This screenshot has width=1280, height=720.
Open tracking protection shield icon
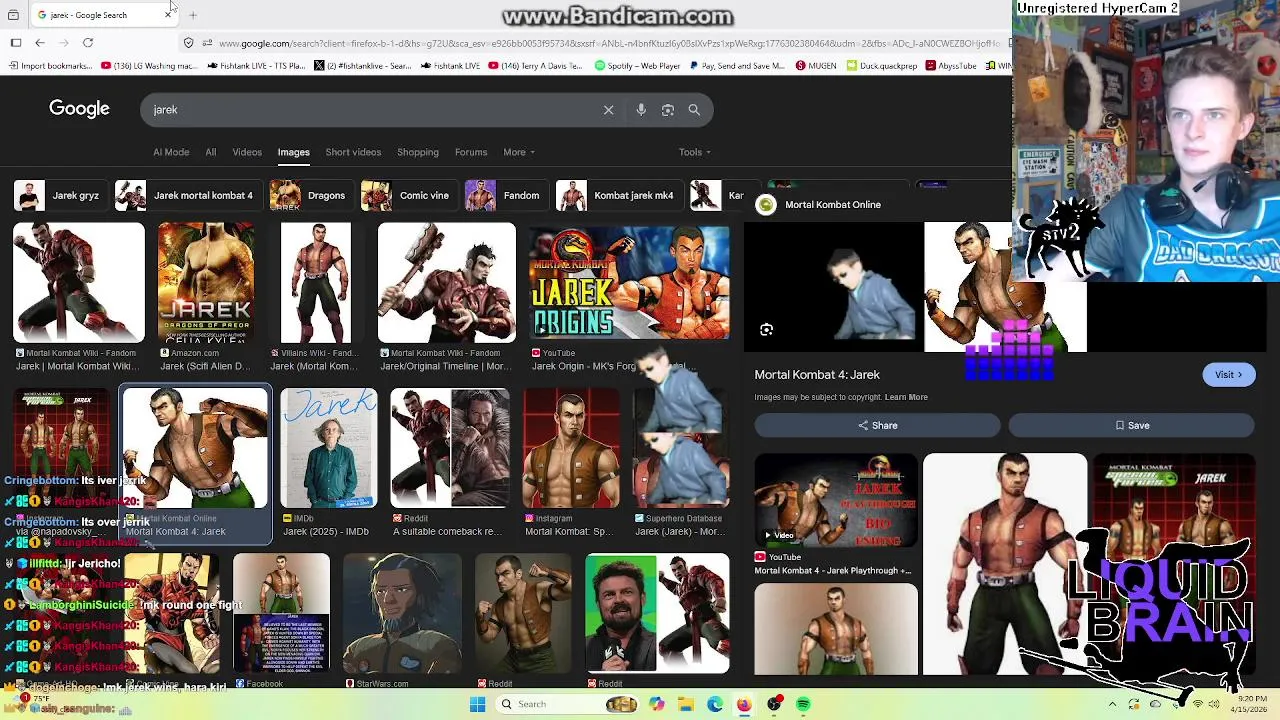tap(188, 43)
